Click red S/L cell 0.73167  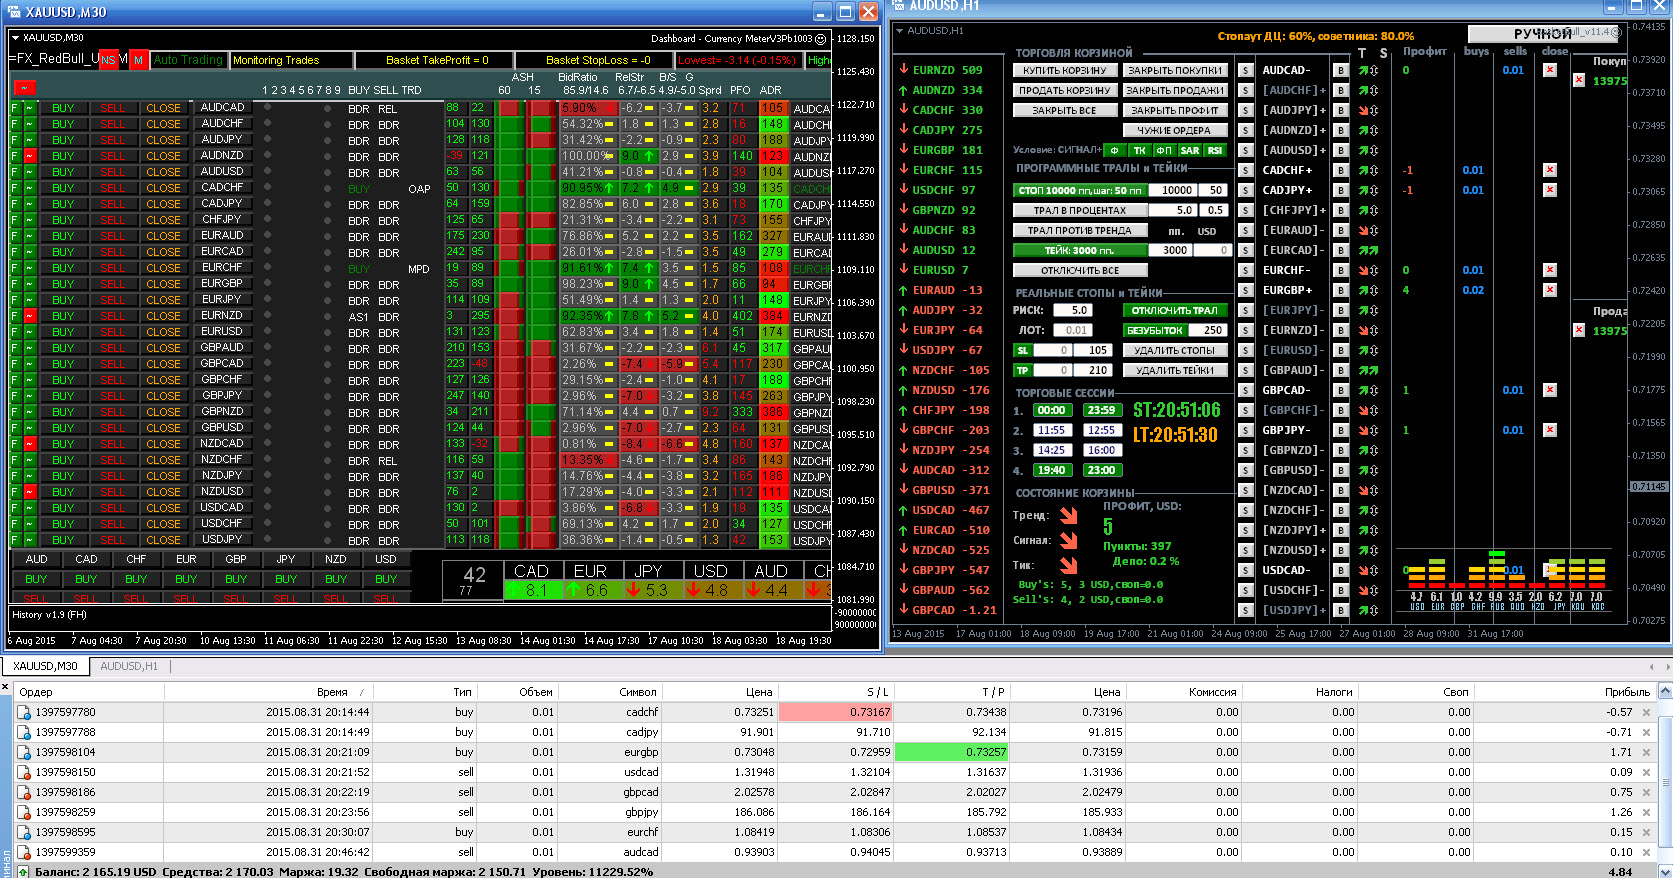click(x=835, y=712)
